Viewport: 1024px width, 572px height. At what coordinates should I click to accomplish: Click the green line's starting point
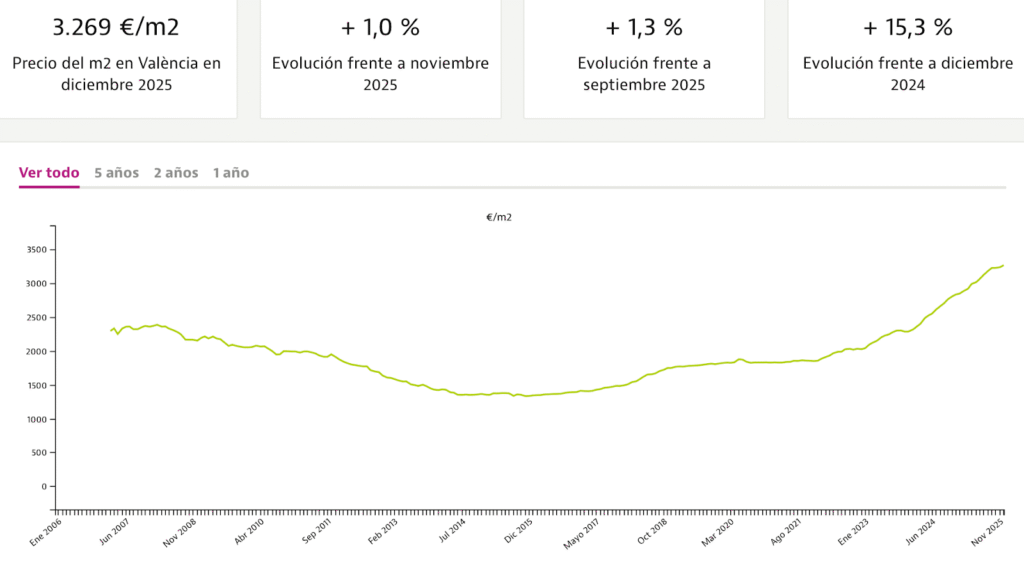point(110,331)
